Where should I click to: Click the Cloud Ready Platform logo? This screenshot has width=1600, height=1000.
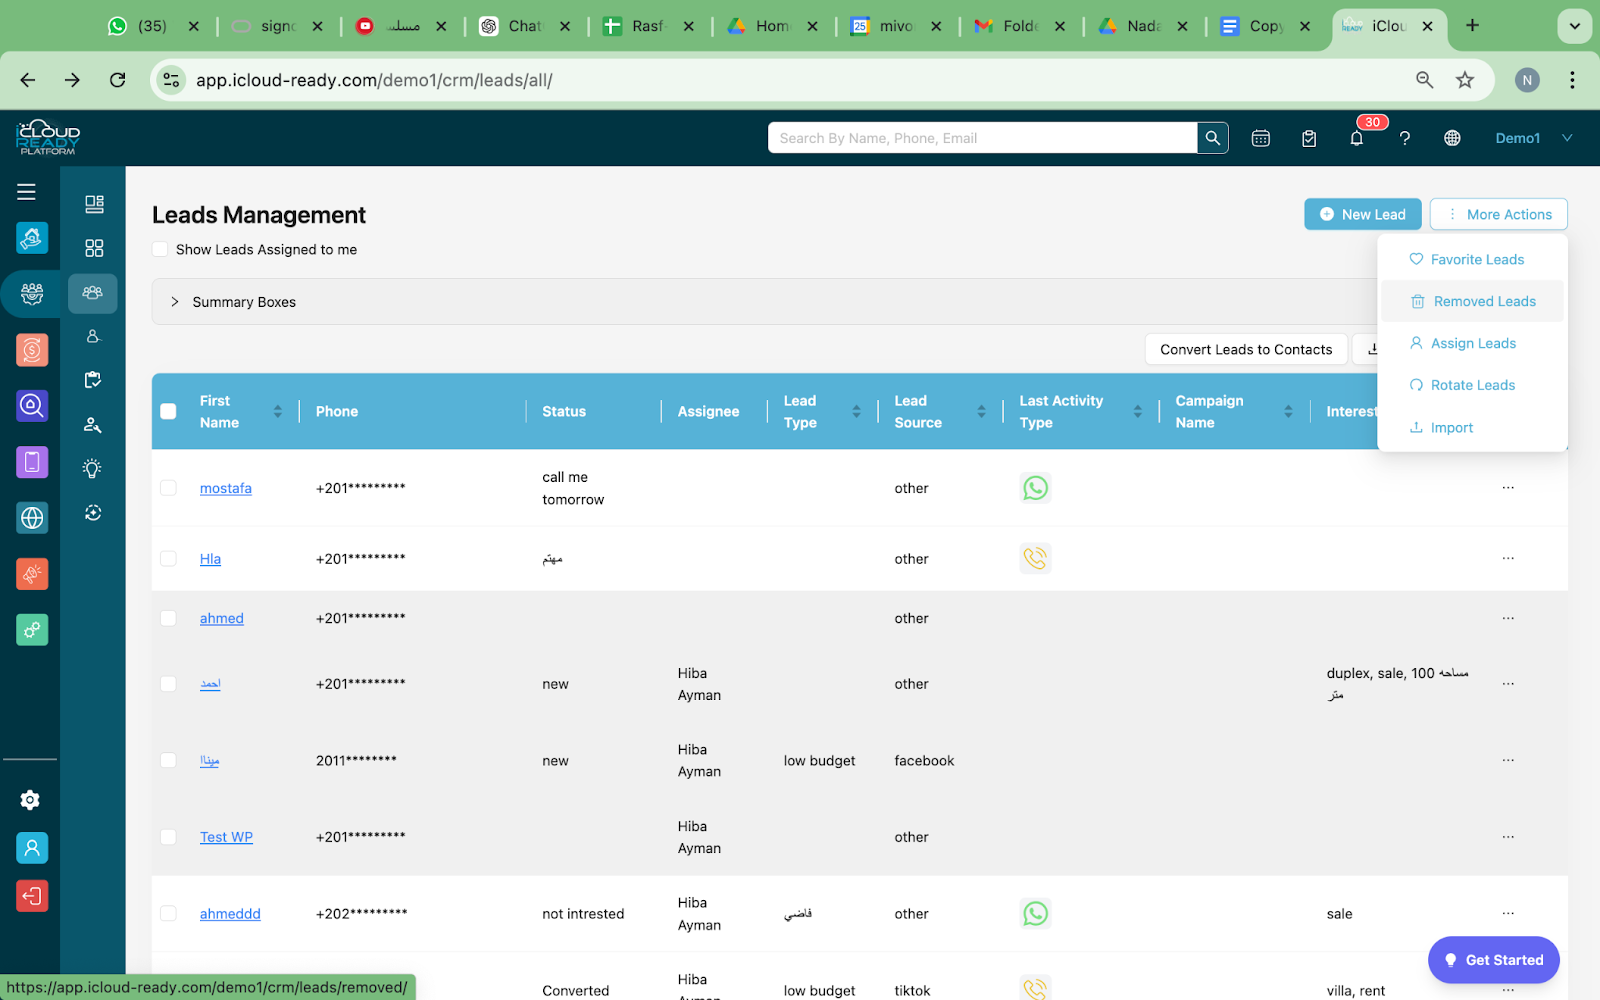[x=48, y=137]
